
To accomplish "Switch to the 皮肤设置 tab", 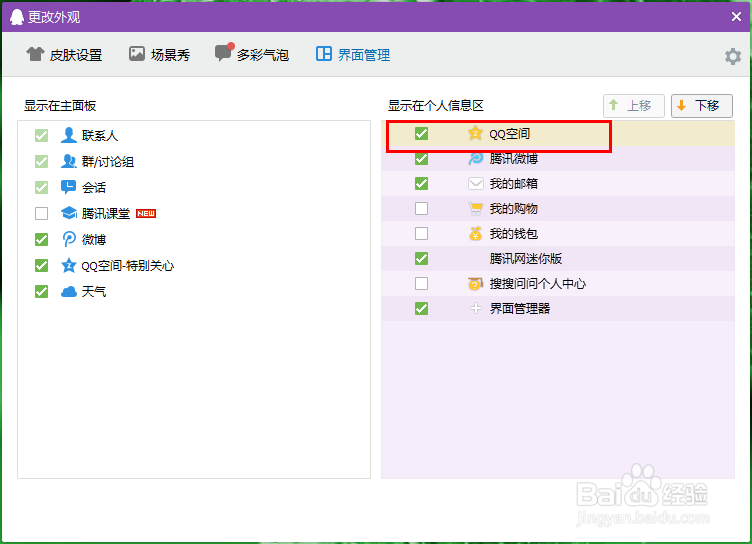I will (64, 55).
